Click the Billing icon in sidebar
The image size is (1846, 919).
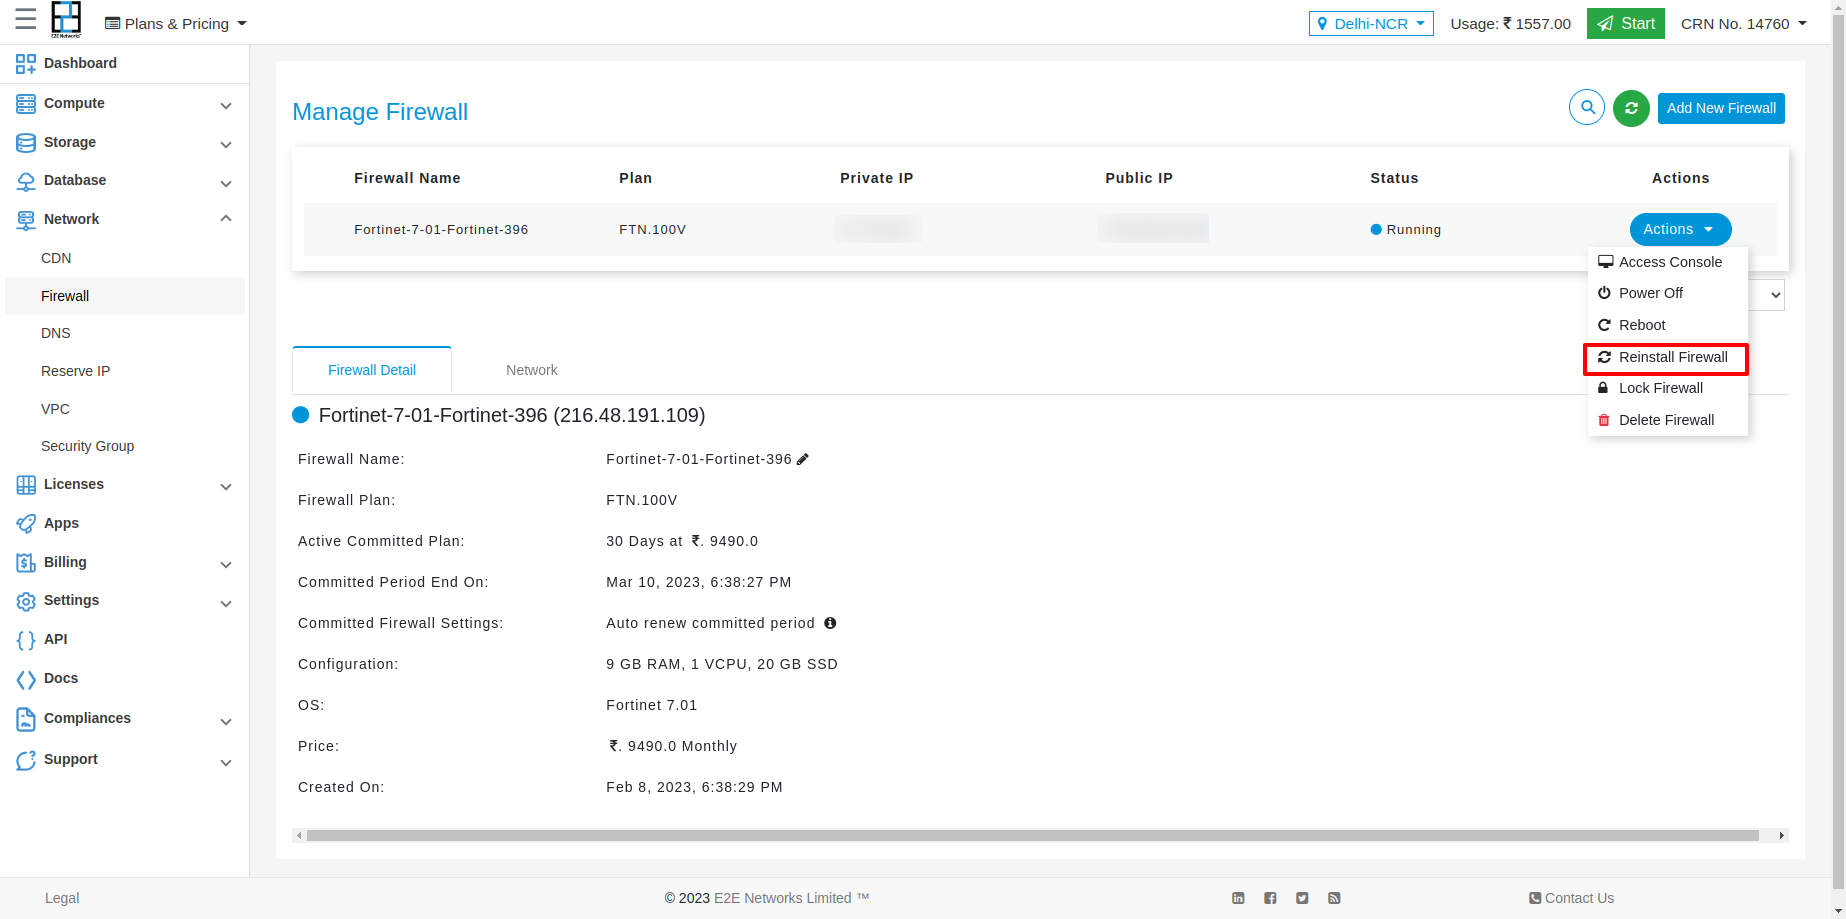pos(26,563)
